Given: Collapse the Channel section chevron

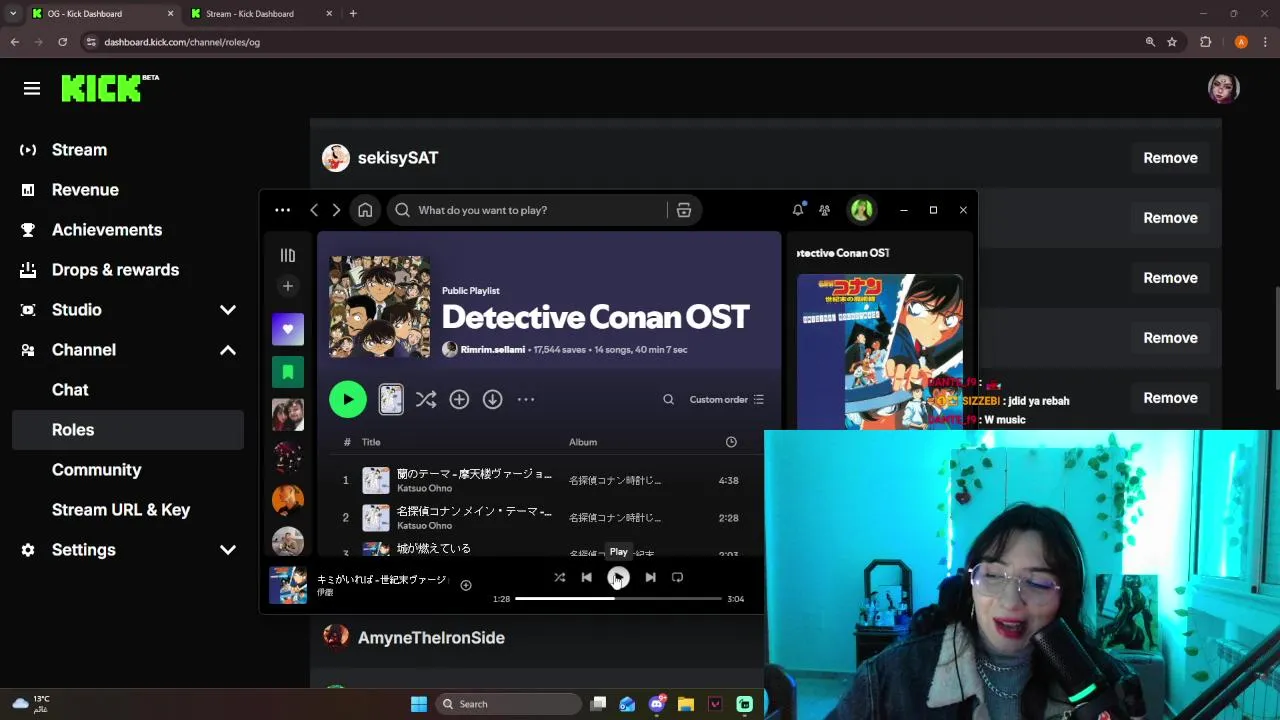Looking at the screenshot, I should [228, 350].
